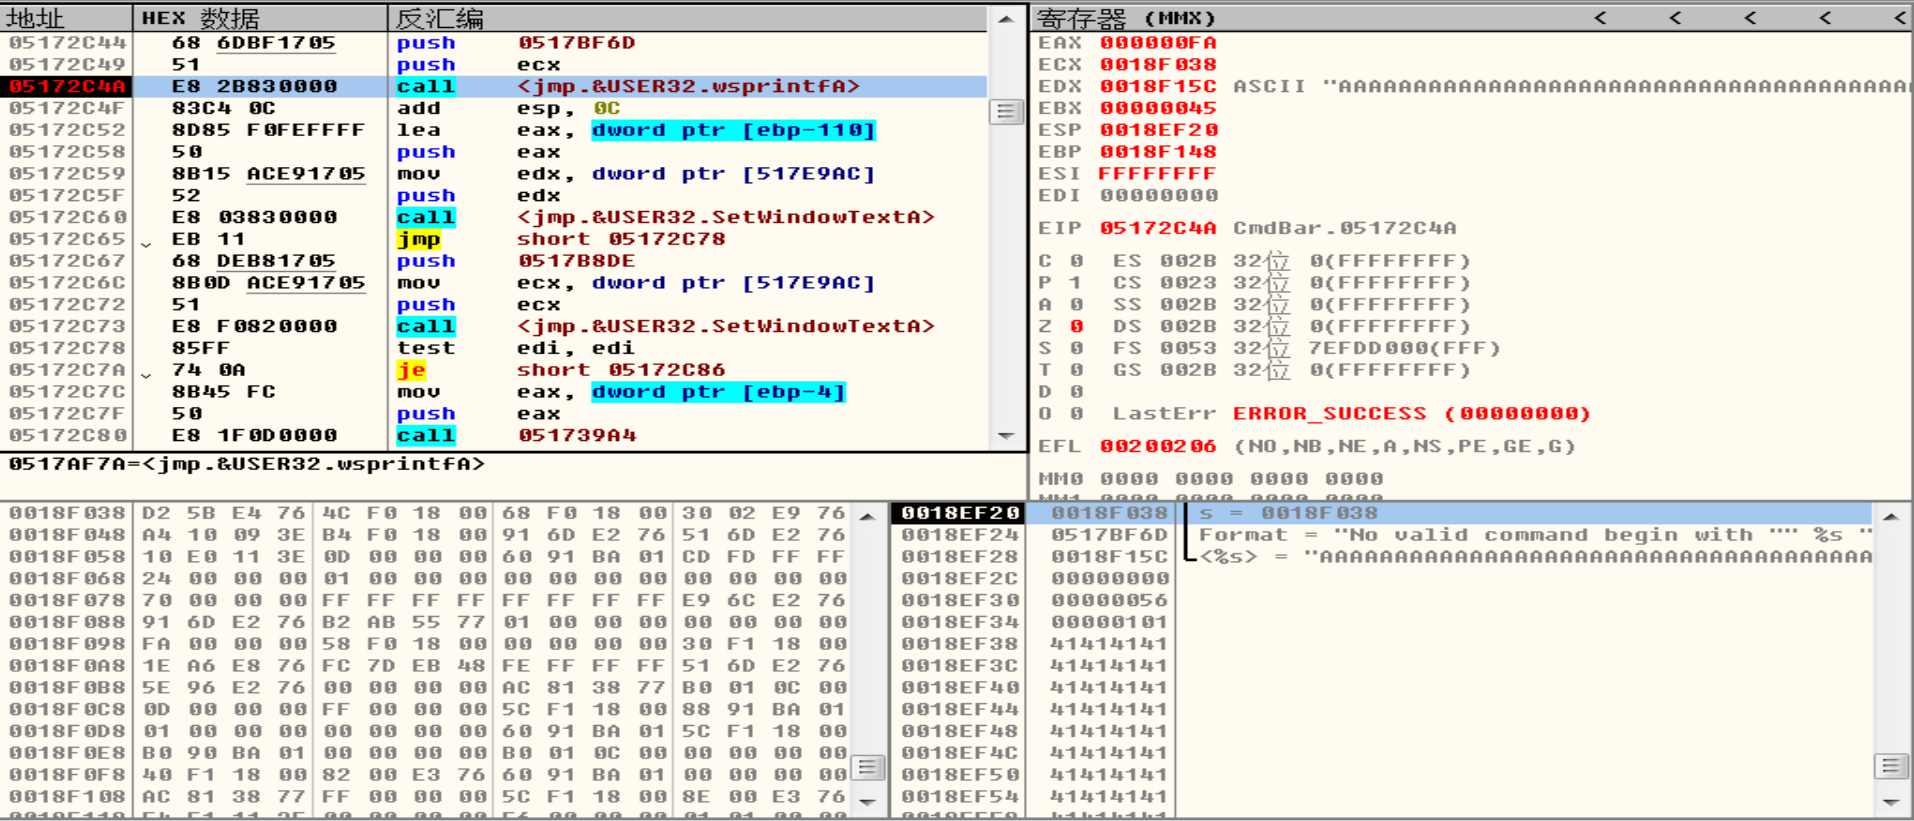Click the rightmost '<' arrow in register header

coord(1900,18)
